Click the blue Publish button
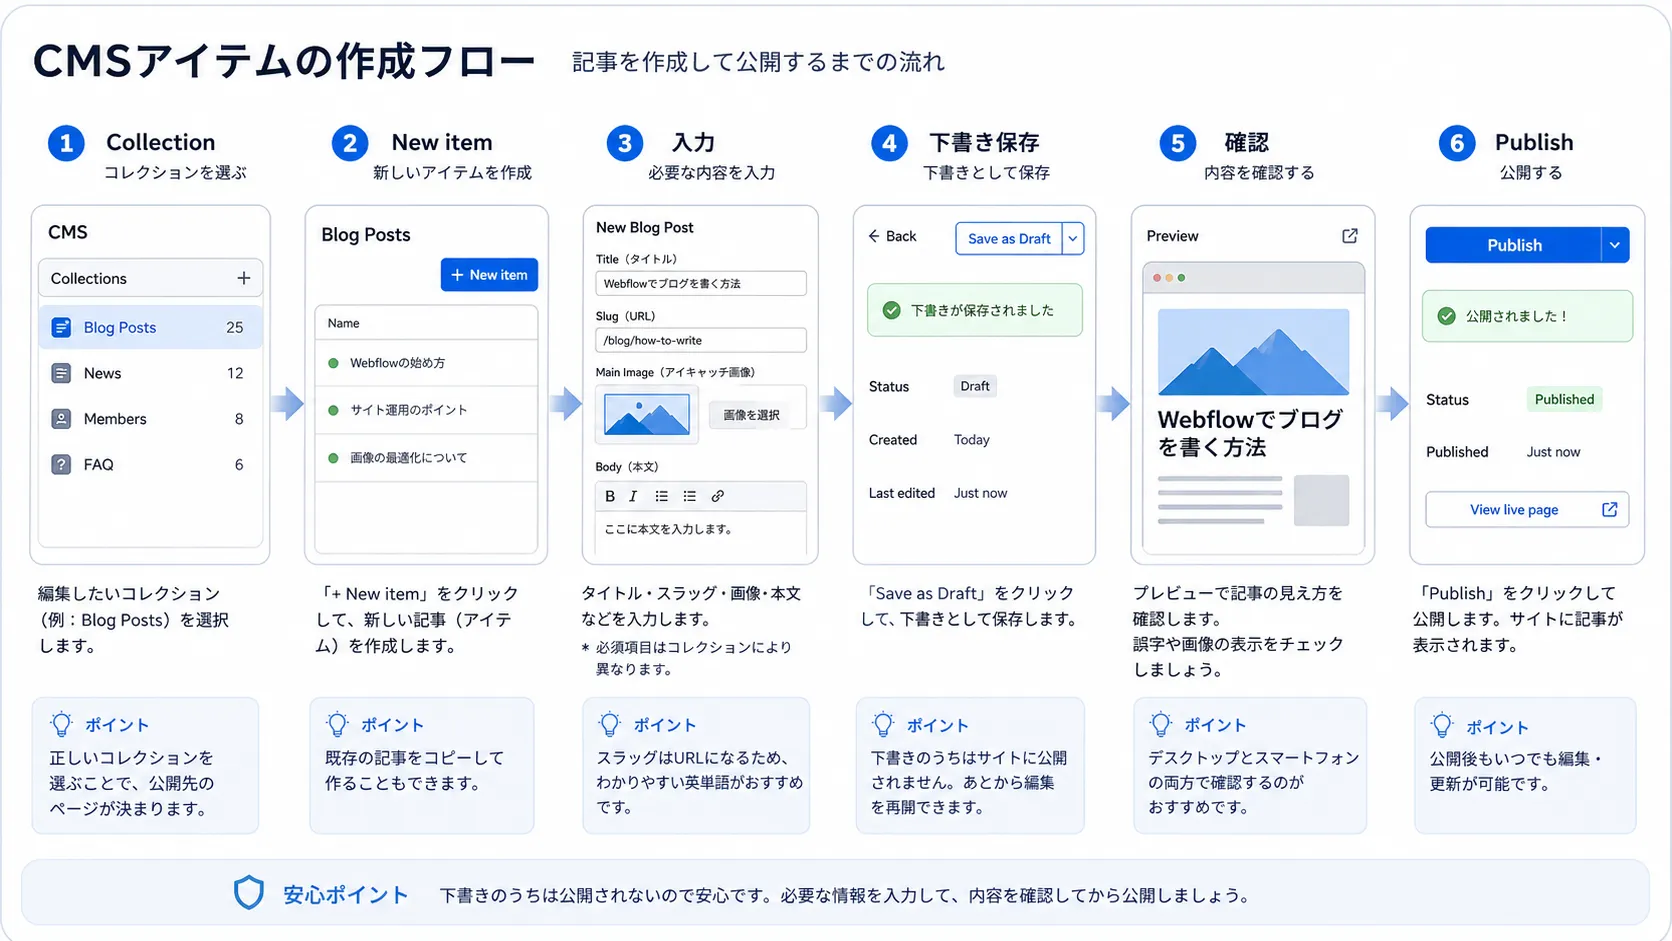Image resolution: width=1672 pixels, height=941 pixels. (x=1514, y=245)
